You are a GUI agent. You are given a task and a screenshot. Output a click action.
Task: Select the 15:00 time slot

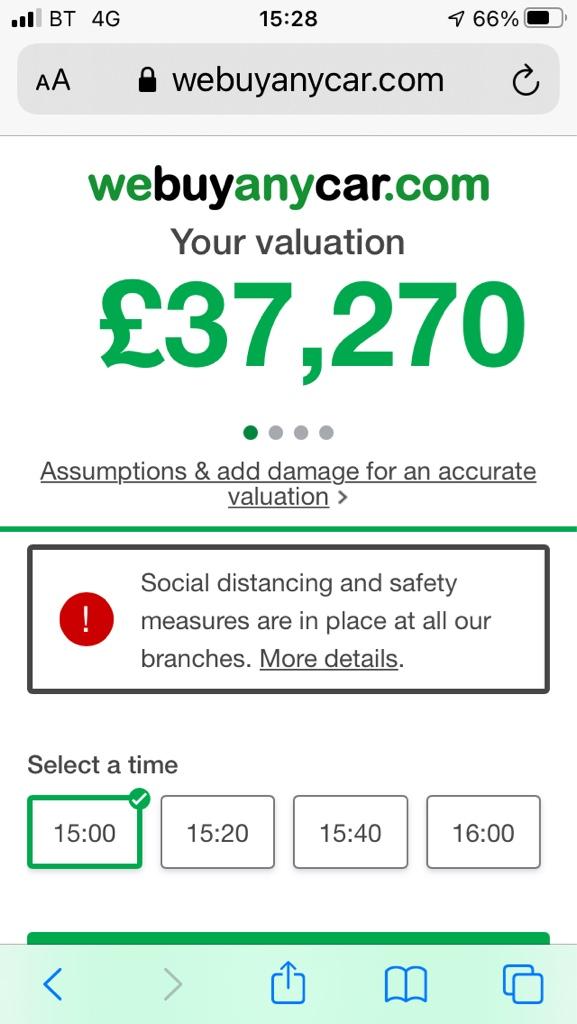click(x=85, y=832)
